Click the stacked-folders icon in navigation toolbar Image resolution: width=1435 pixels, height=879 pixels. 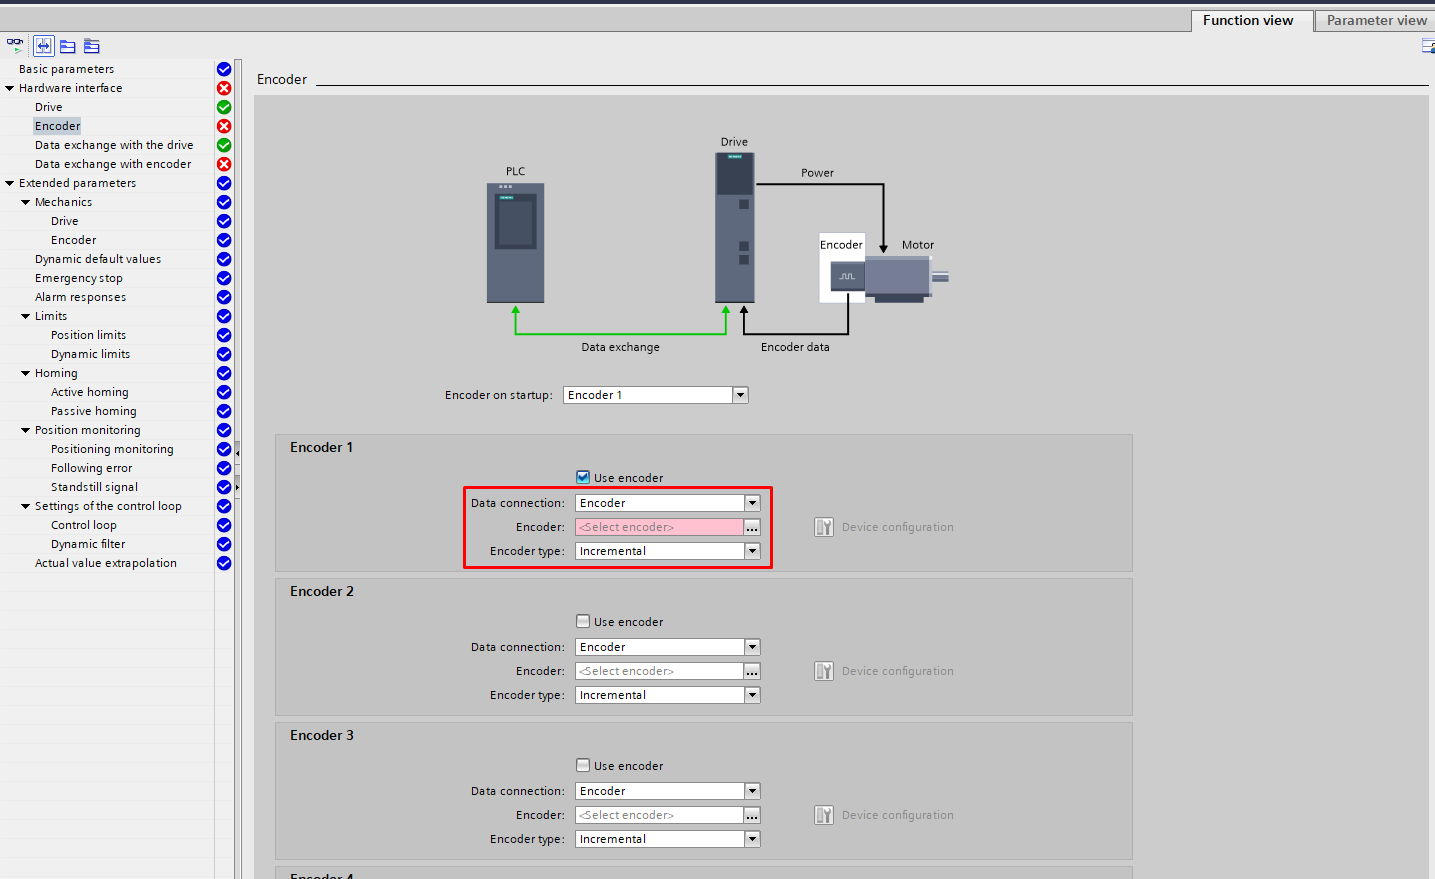(x=92, y=46)
